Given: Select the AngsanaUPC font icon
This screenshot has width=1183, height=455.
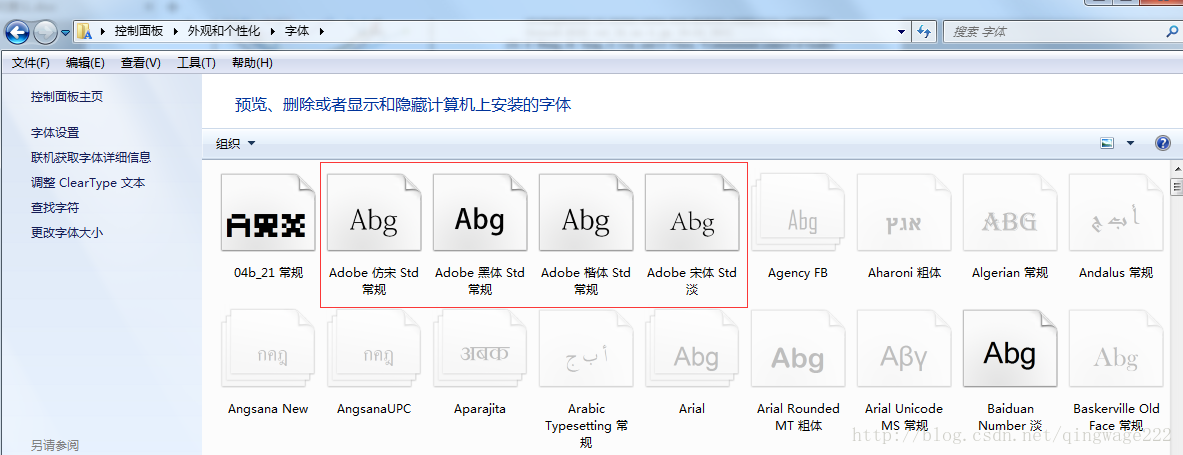Looking at the screenshot, I should pyautogui.click(x=374, y=349).
